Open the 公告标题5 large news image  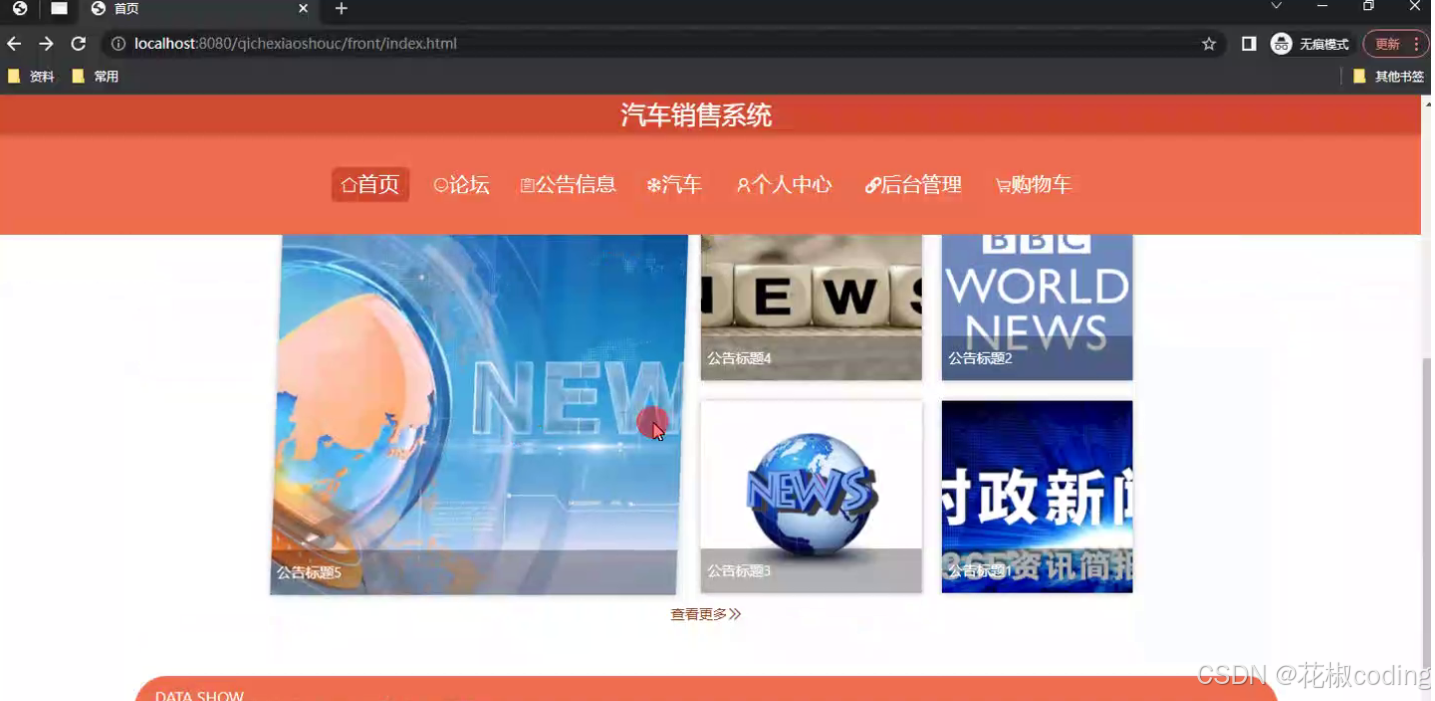pyautogui.click(x=478, y=414)
